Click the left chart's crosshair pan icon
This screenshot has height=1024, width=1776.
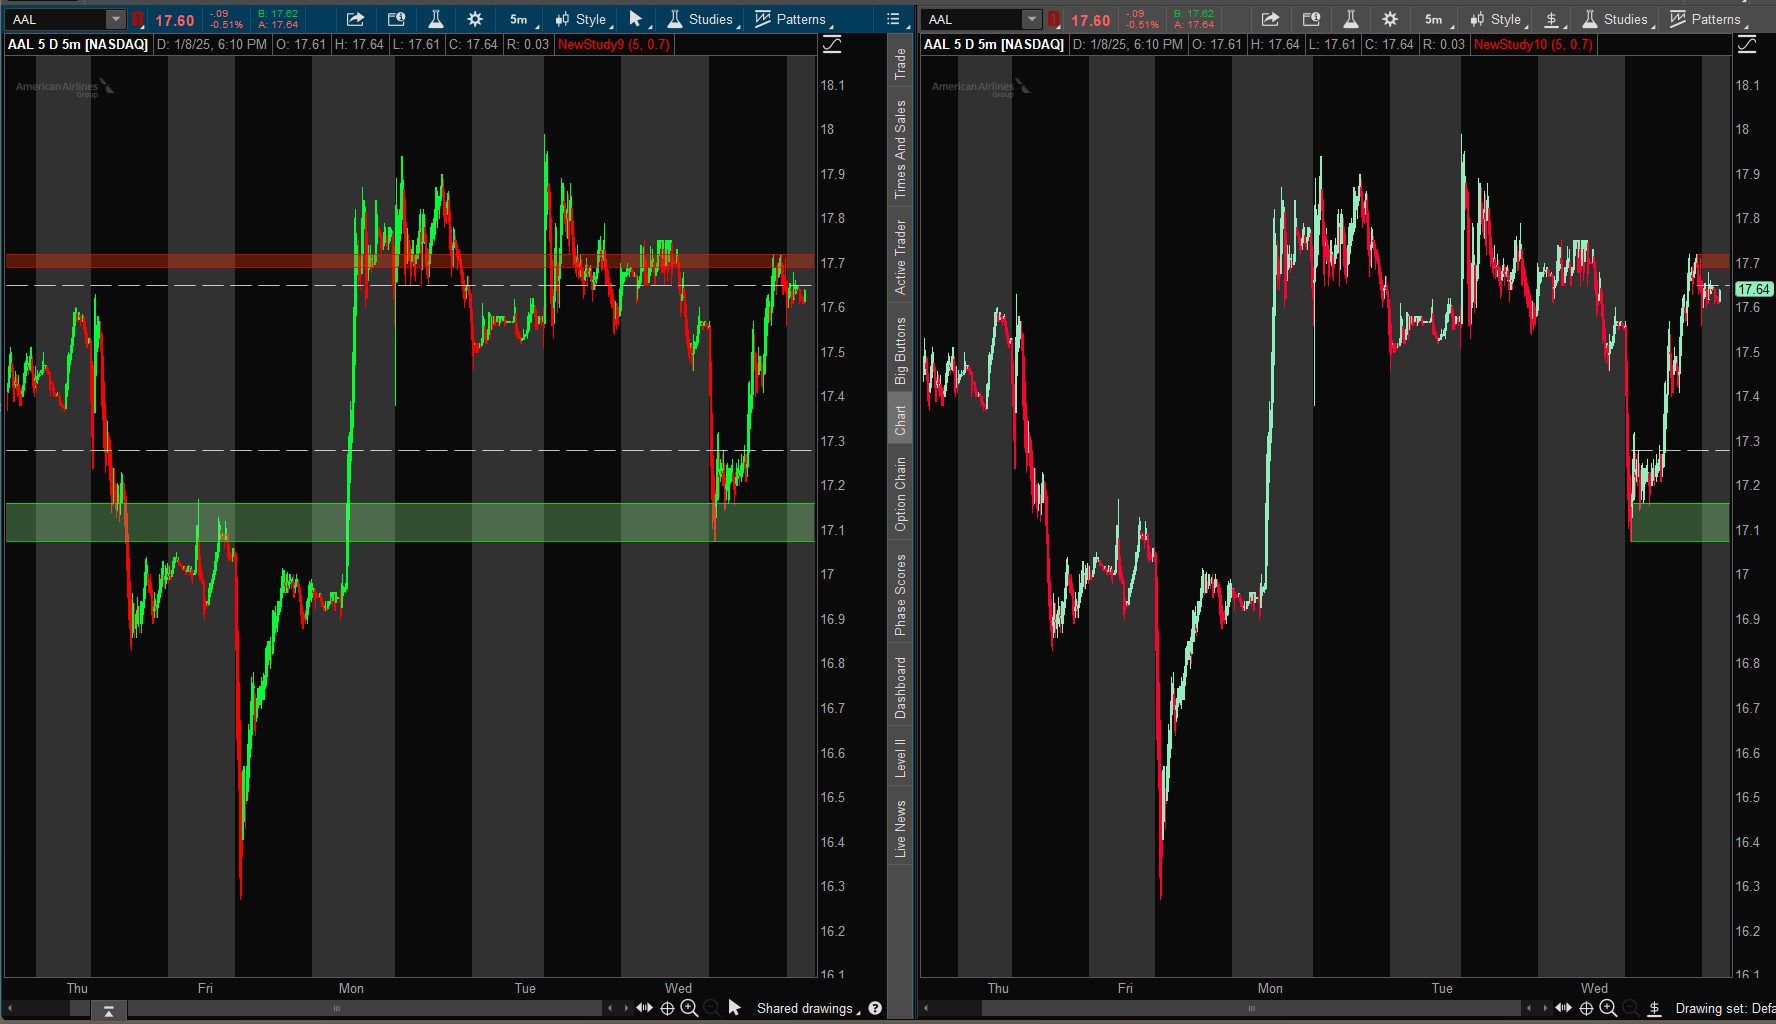click(x=667, y=1008)
